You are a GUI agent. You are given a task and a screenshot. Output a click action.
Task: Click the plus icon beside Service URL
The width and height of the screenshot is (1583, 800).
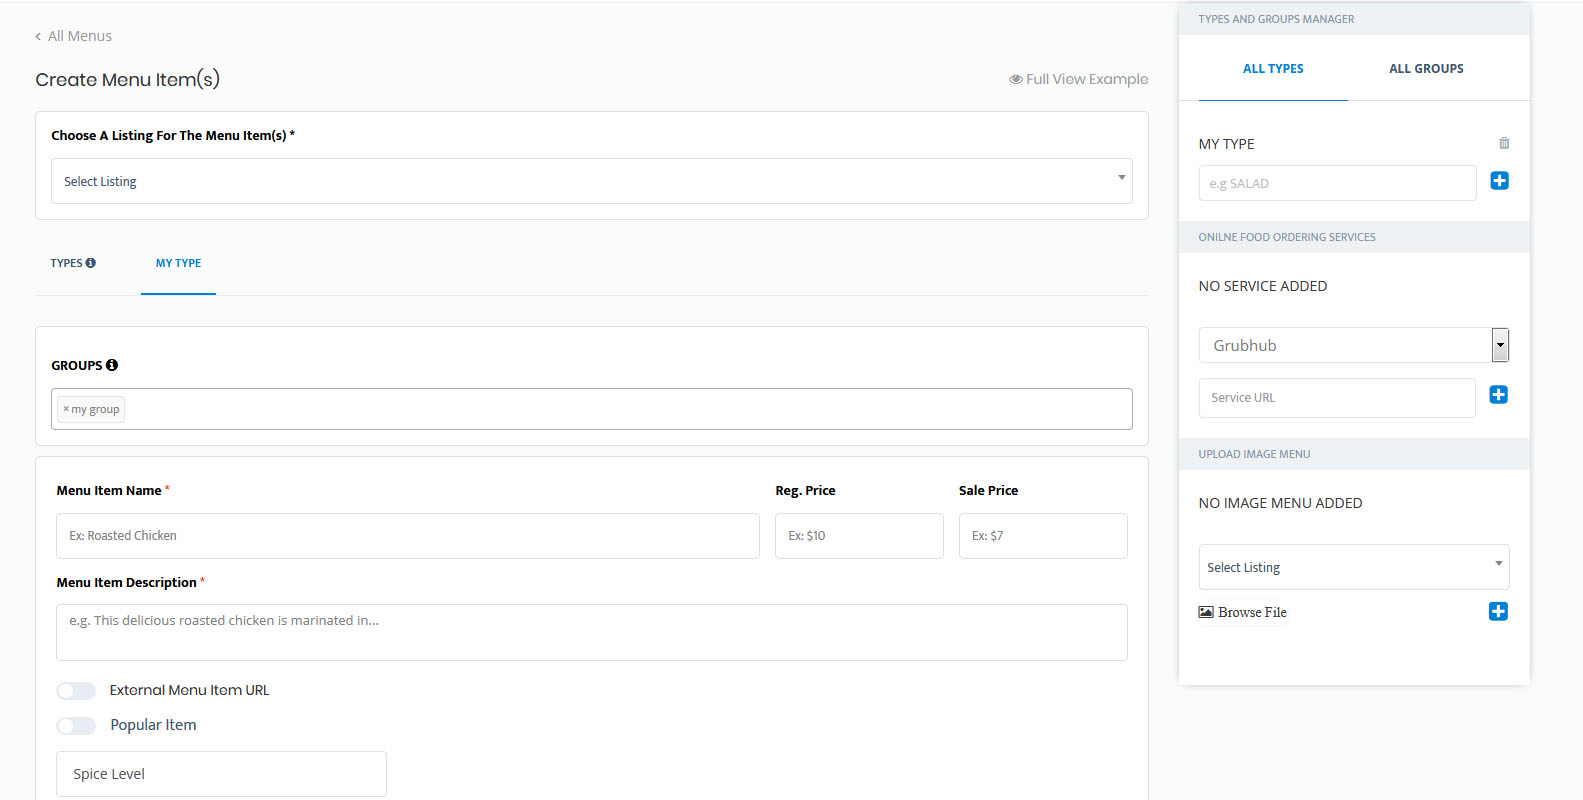coord(1498,395)
